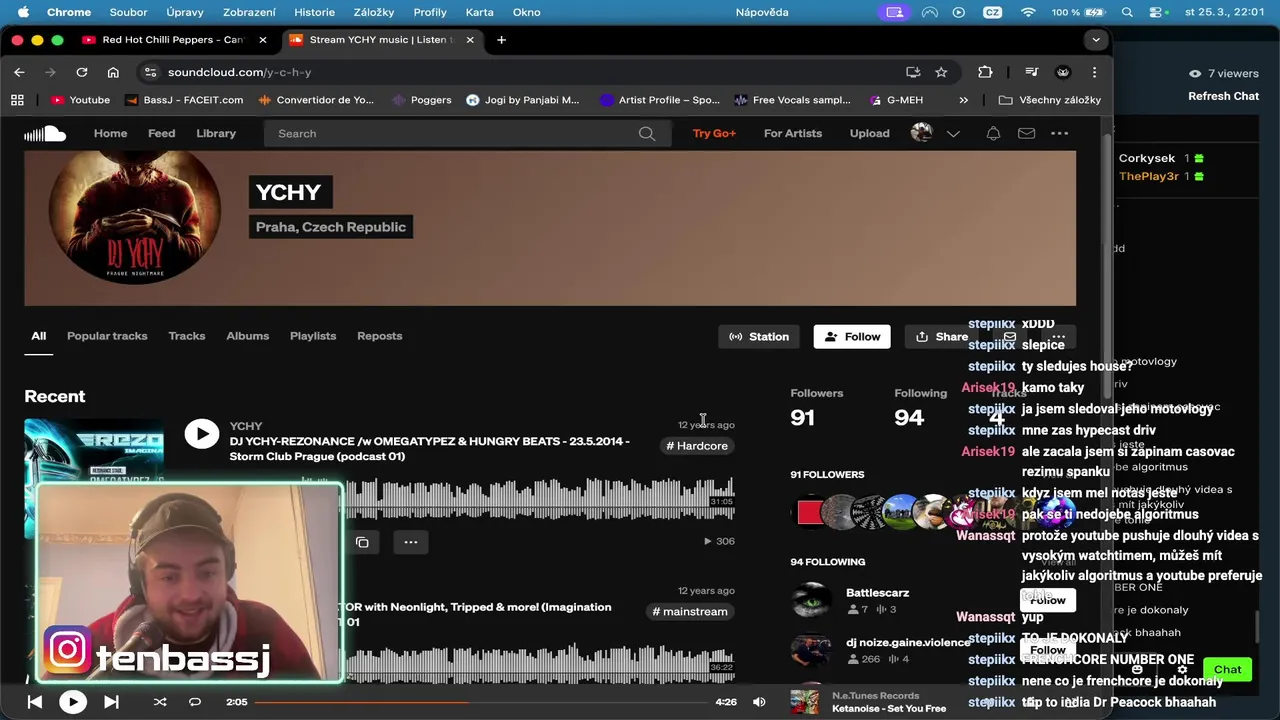Open a new browser tab

tap(501, 40)
